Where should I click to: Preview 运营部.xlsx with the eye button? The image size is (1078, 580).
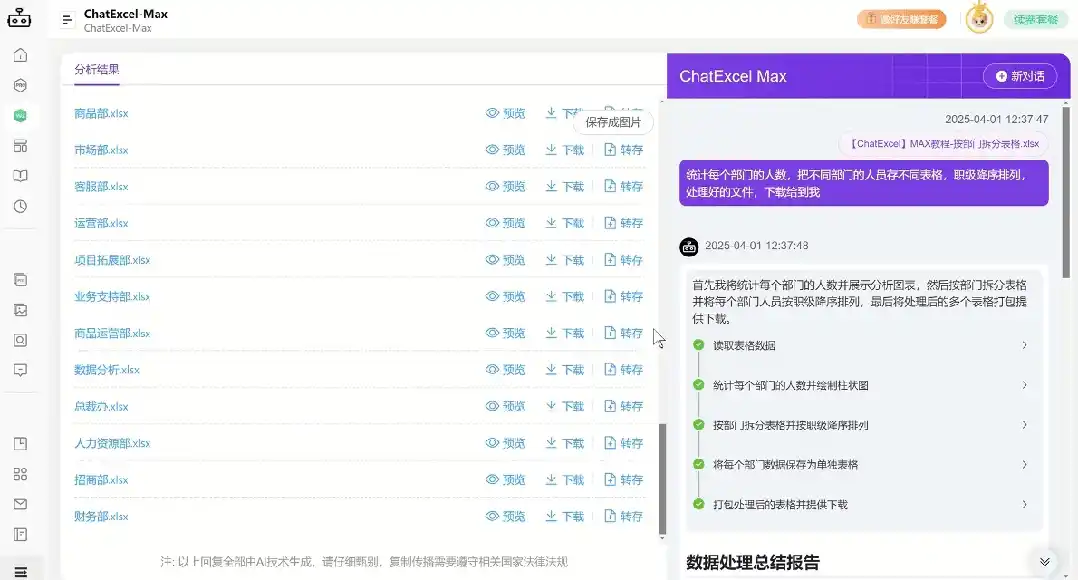tap(505, 223)
